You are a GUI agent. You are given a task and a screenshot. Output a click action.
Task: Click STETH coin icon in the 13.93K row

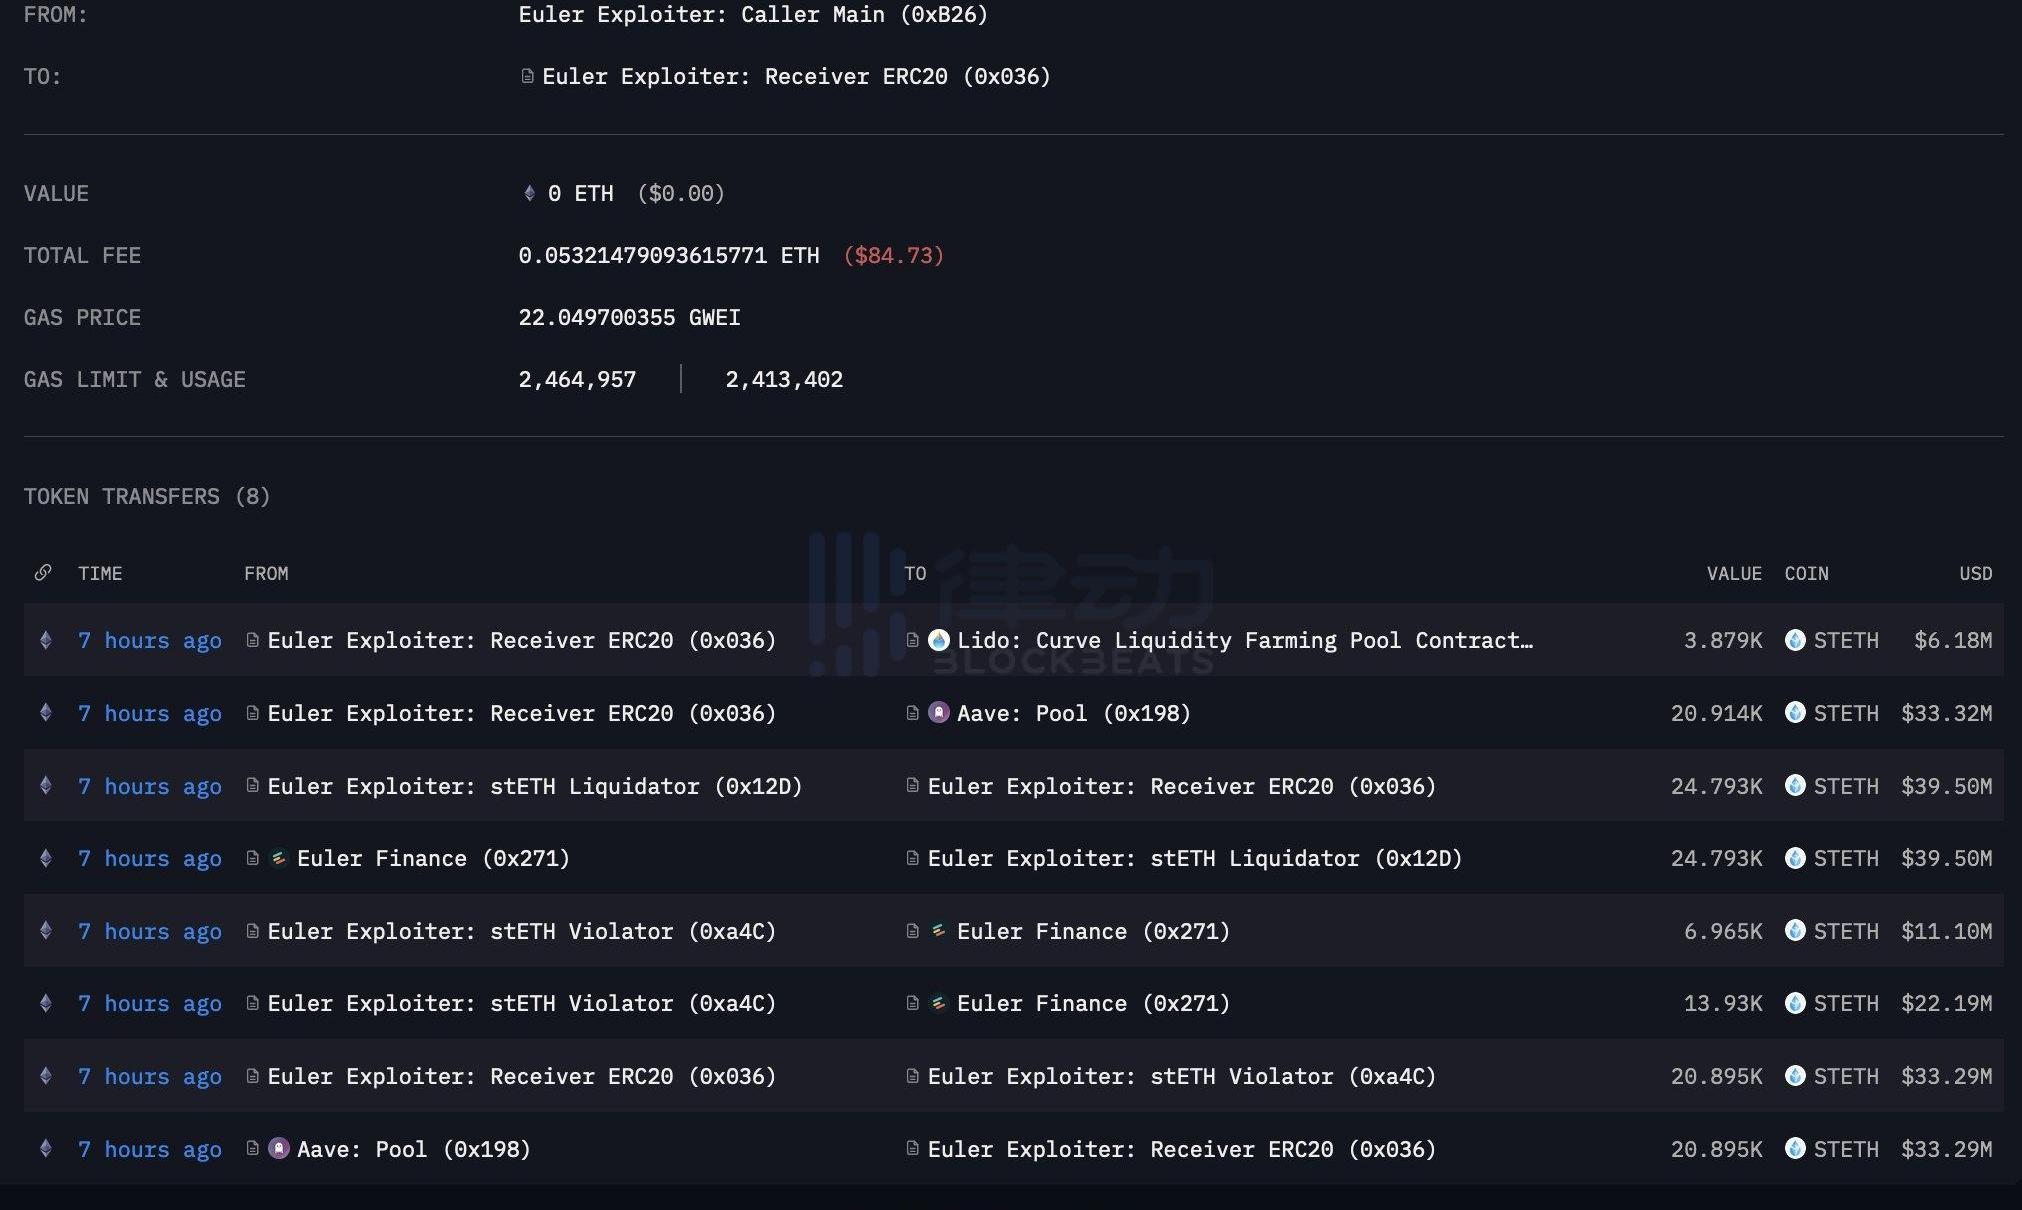pyautogui.click(x=1795, y=1003)
